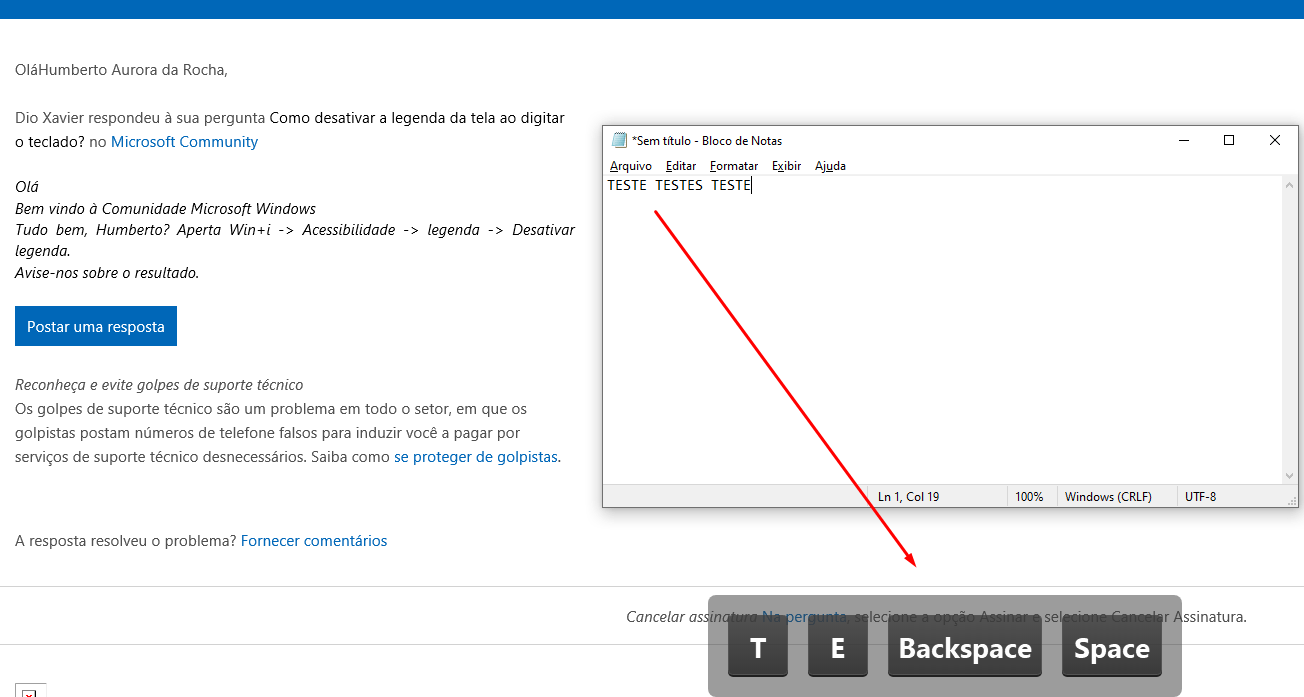Click the greeting 'OláHumberto Aurora da Rocha'

pos(121,70)
